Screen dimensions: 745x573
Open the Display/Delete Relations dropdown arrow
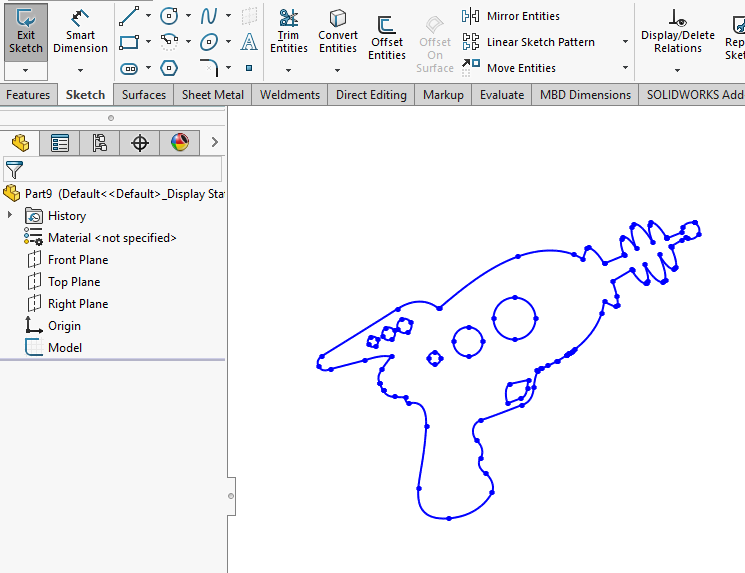[x=678, y=70]
